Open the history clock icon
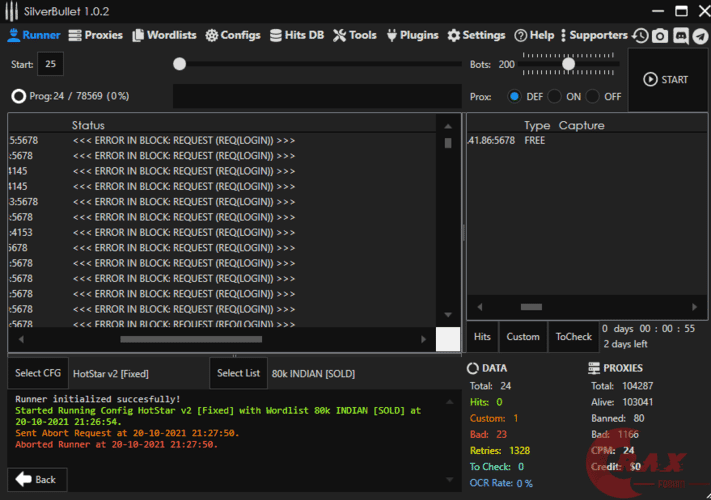This screenshot has width=711, height=500. [x=640, y=36]
